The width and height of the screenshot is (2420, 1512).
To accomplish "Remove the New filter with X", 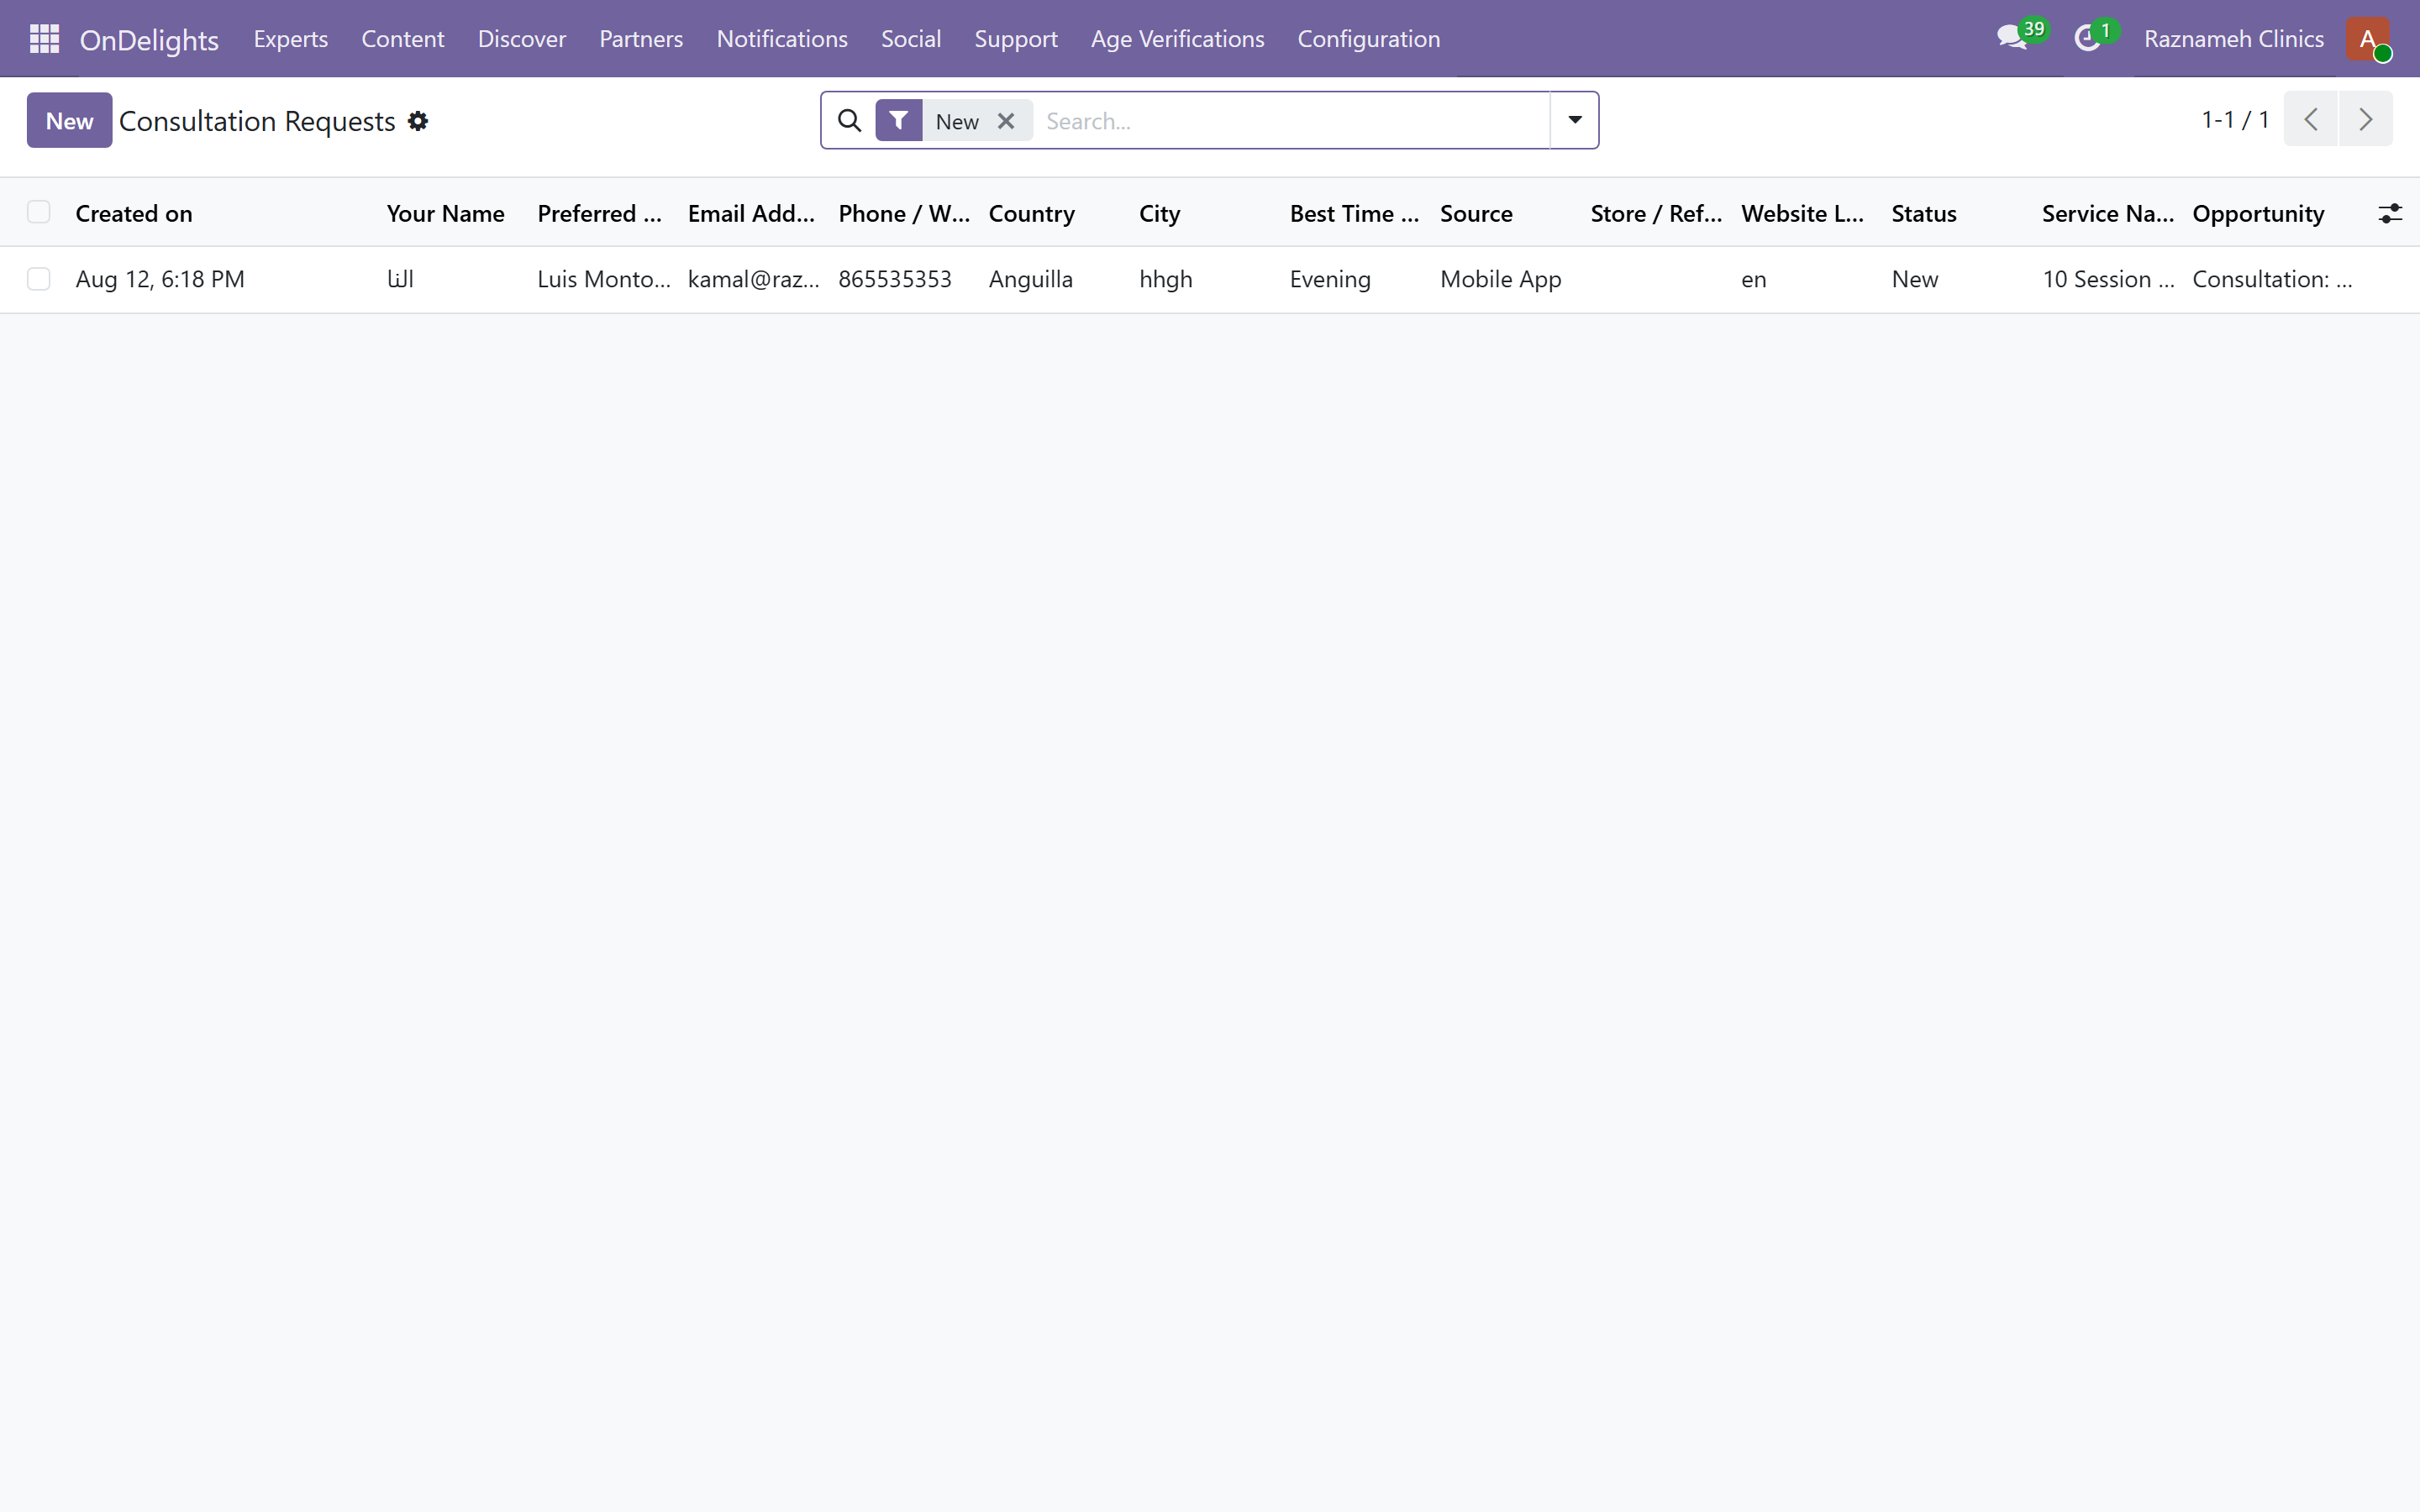I will click(1006, 121).
